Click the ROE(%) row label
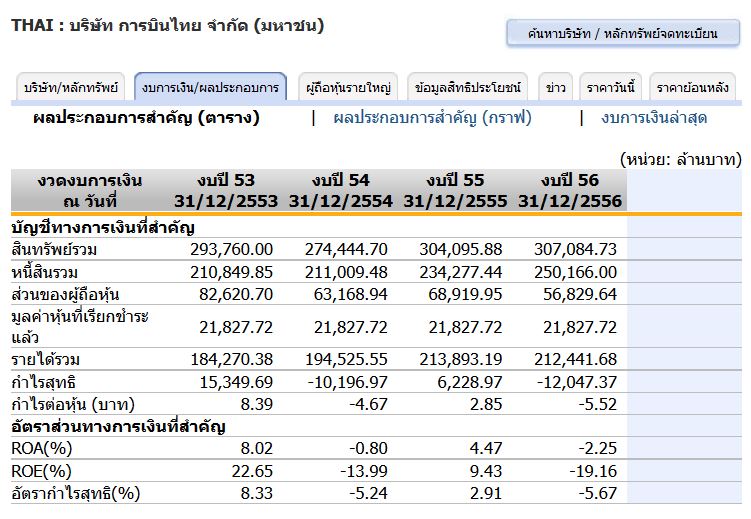 tap(41, 471)
